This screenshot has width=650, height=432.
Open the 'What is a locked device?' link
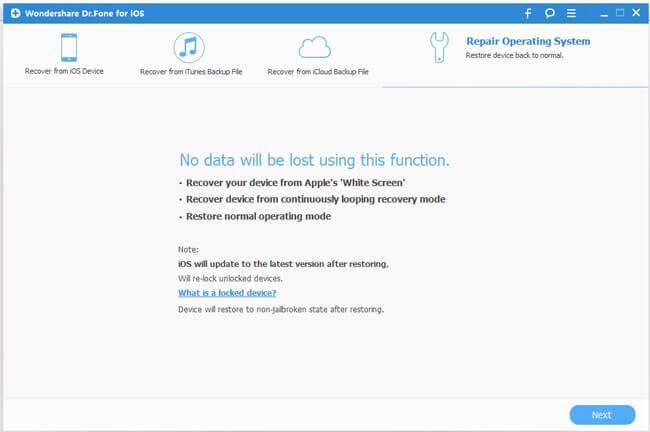click(x=227, y=293)
